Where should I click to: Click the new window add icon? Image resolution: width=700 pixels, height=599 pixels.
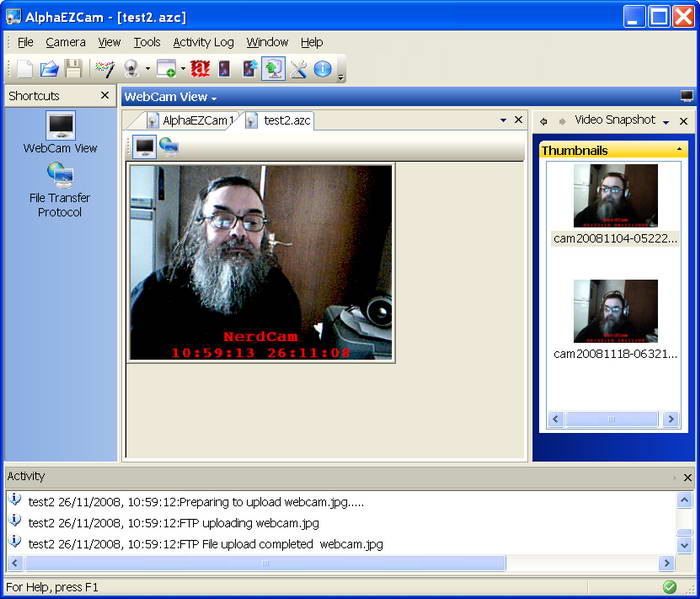pyautogui.click(x=166, y=69)
